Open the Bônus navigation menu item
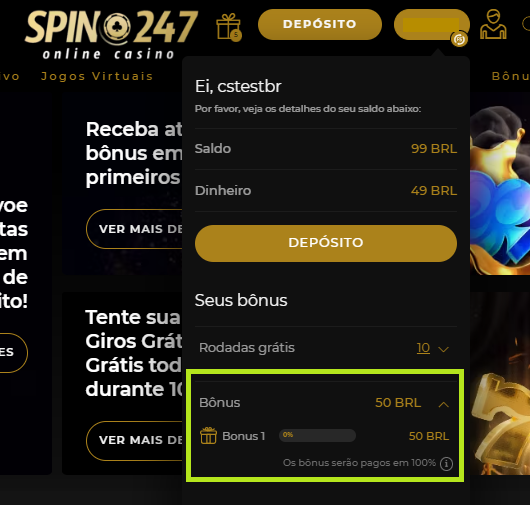 (511, 76)
